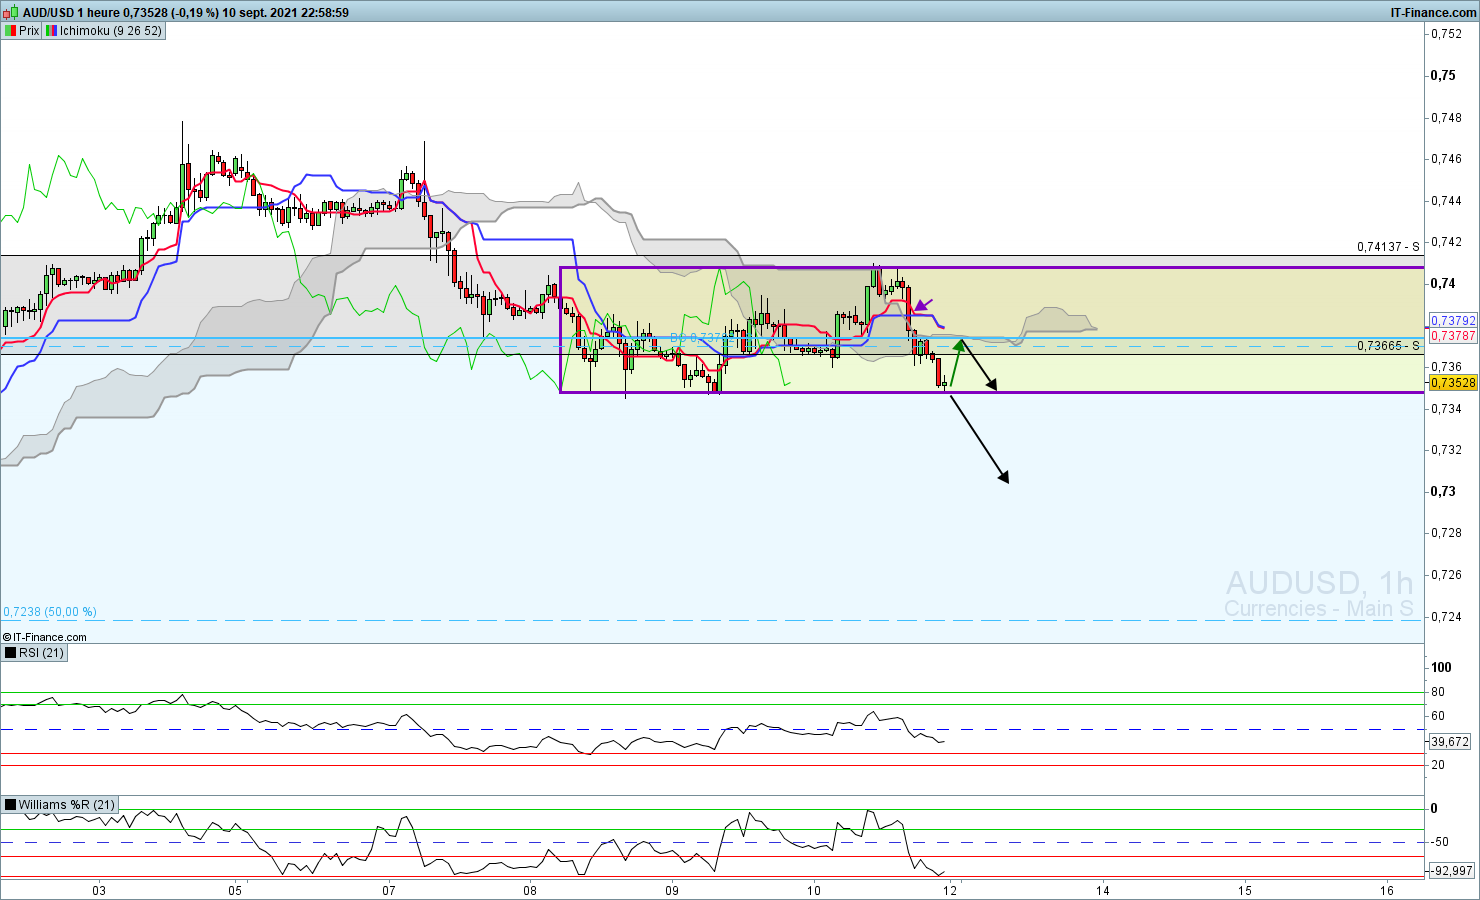
Task: Click the RSI 80 scale label
Action: [1438, 692]
